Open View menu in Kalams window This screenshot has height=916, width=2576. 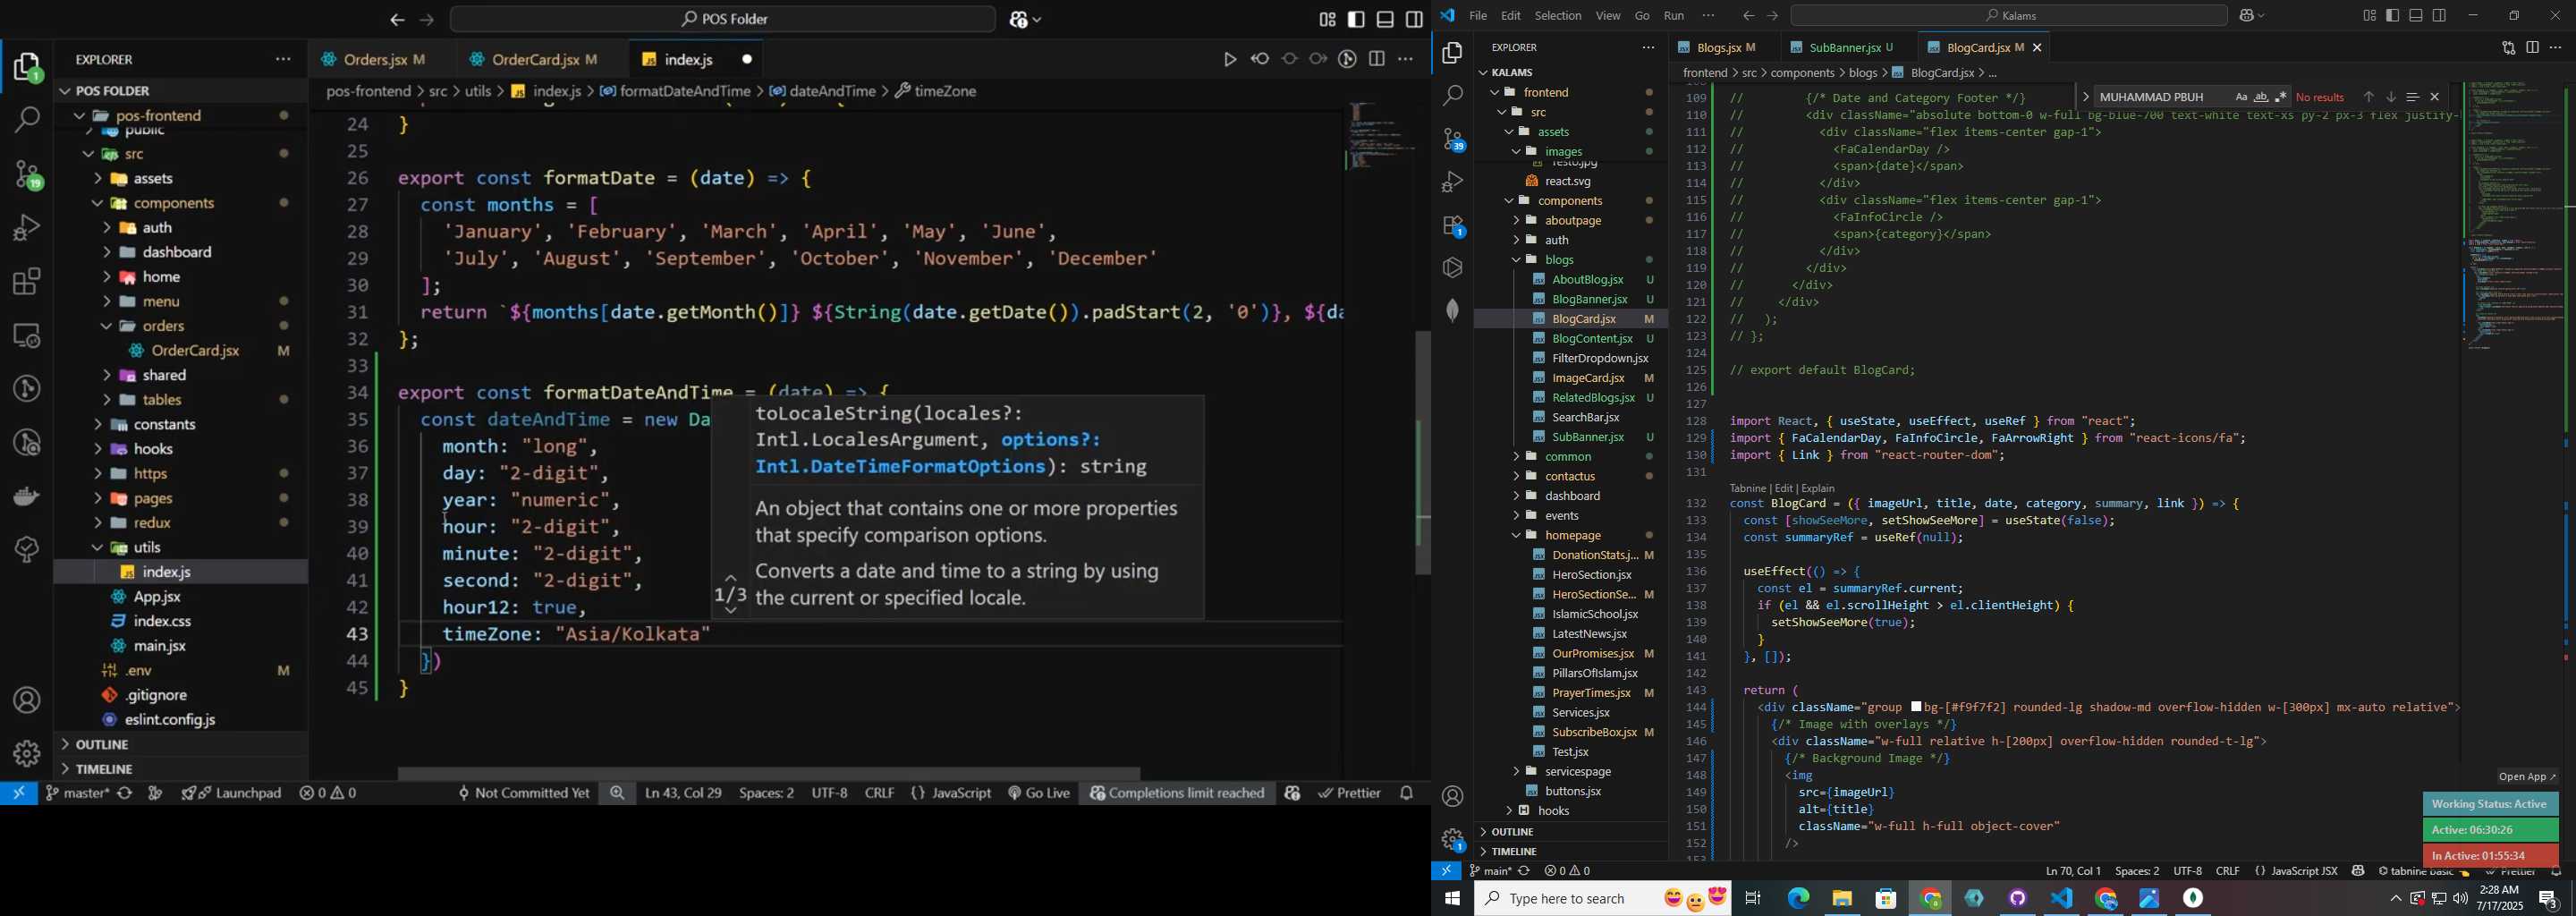coord(1608,15)
